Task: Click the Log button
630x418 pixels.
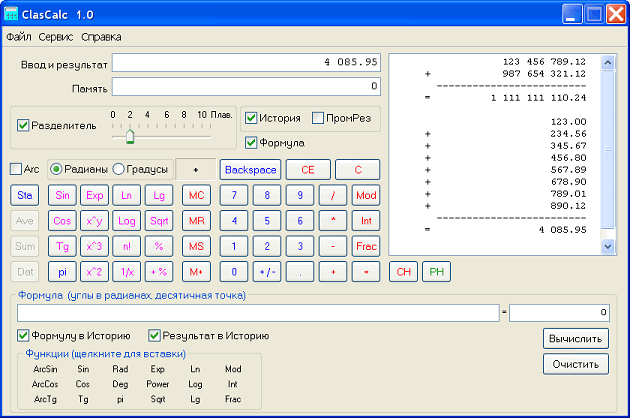Action: [127, 221]
